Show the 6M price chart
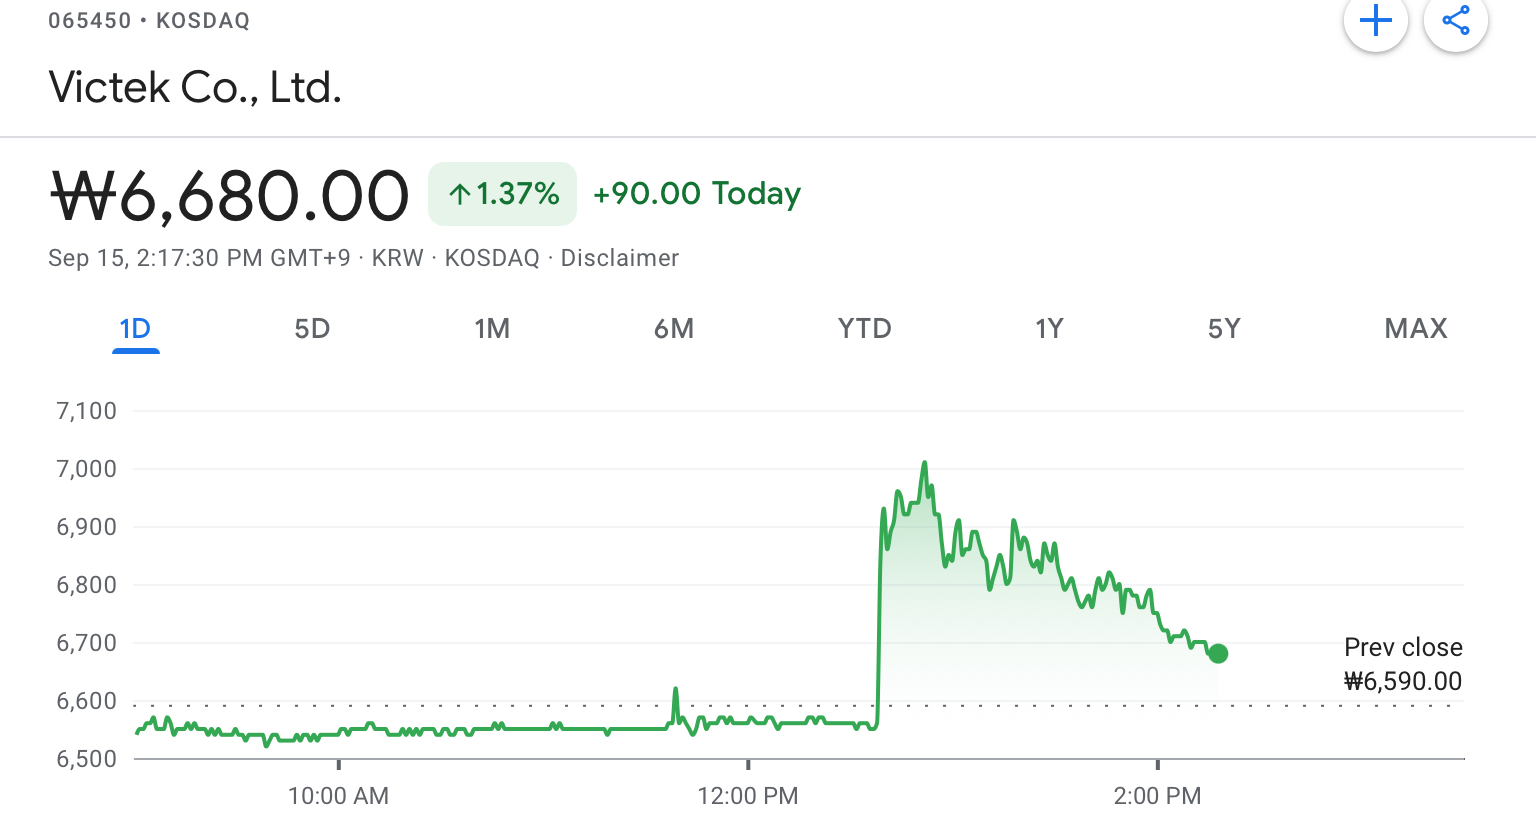Image resolution: width=1536 pixels, height=821 pixels. click(674, 329)
